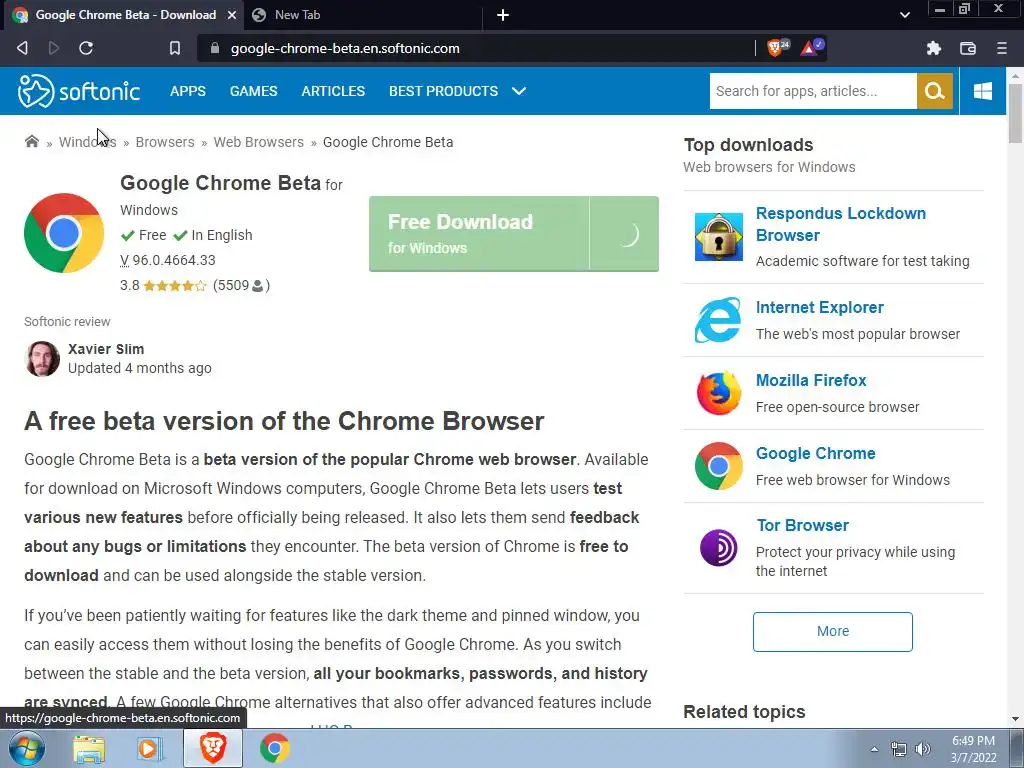
Task: Click in the Search for apps field
Action: [813, 91]
